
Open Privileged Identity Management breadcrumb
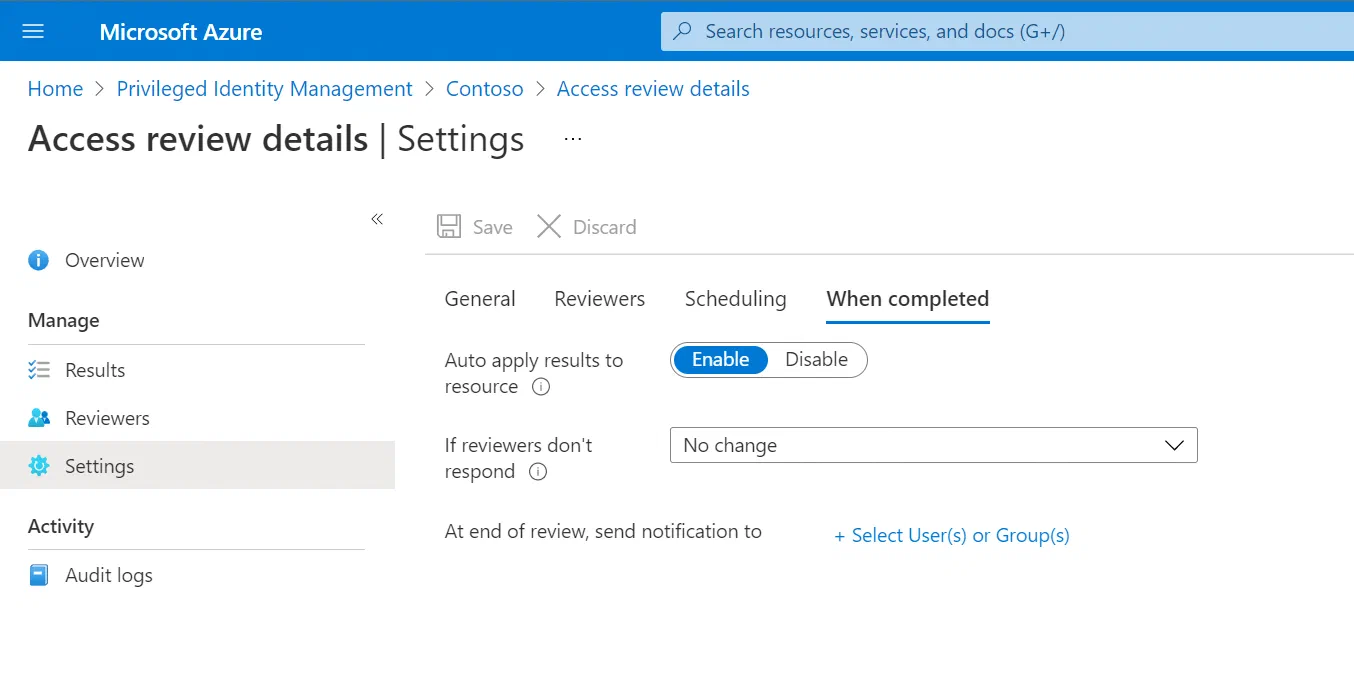(264, 89)
